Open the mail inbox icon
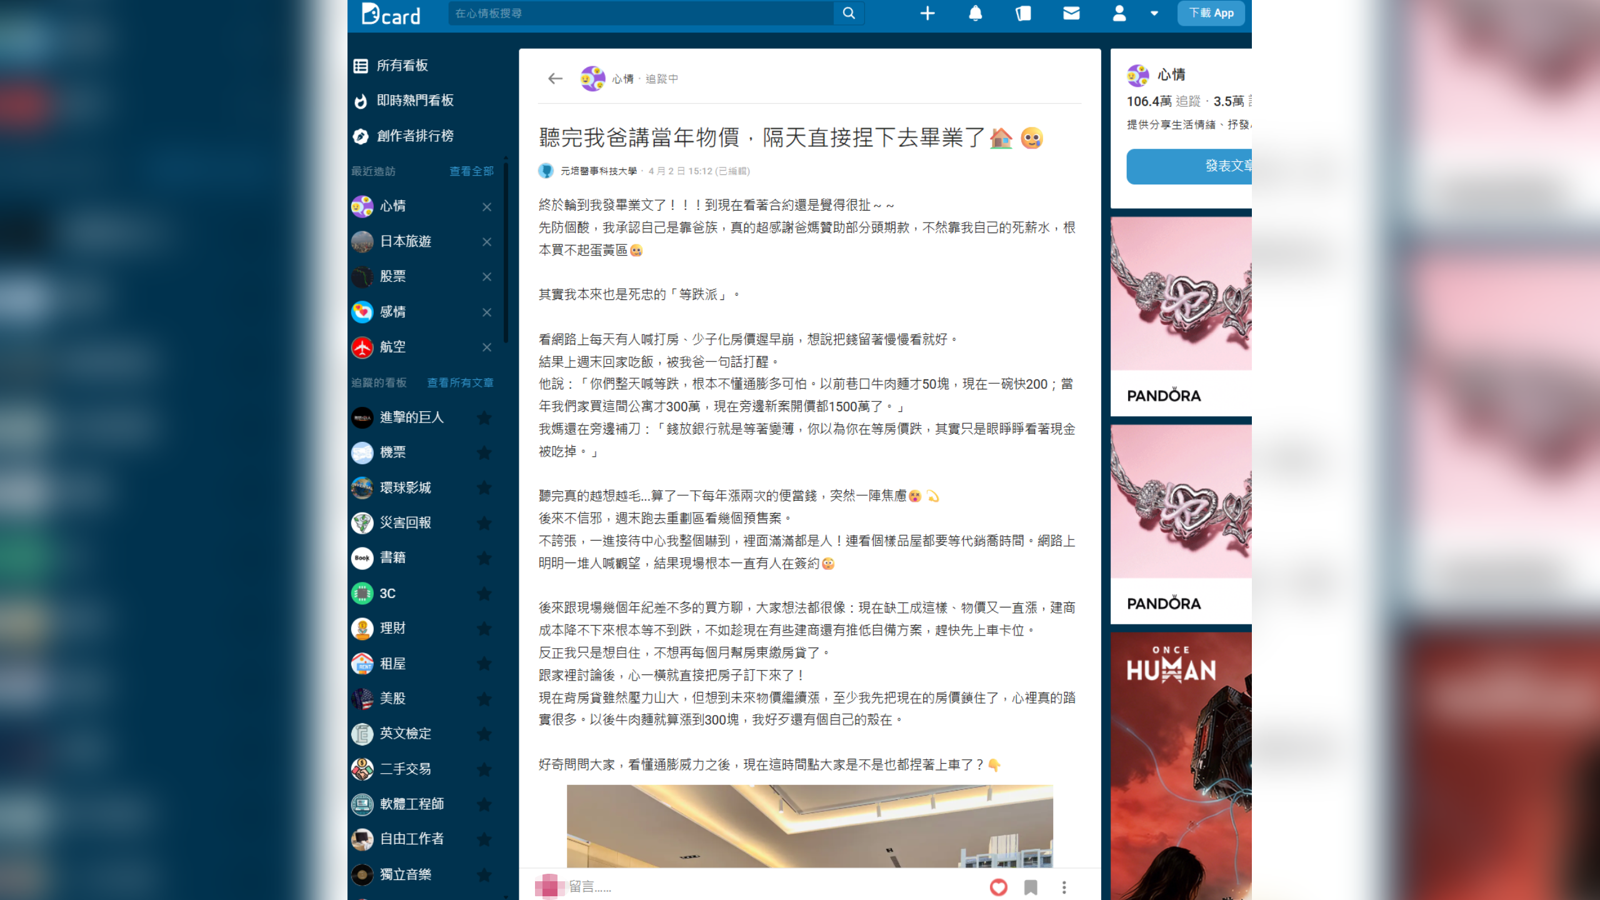 click(x=1071, y=13)
